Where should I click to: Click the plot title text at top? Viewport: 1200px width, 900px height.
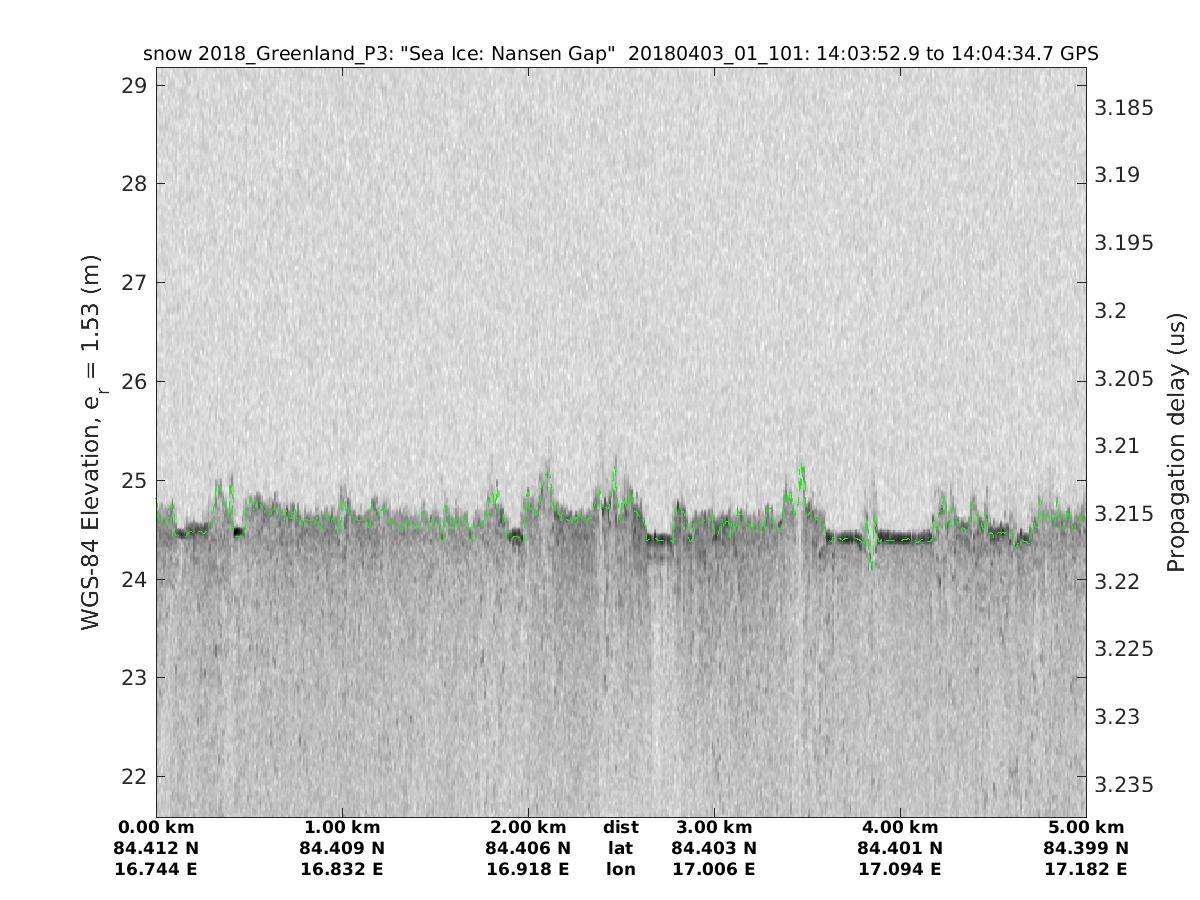point(620,54)
